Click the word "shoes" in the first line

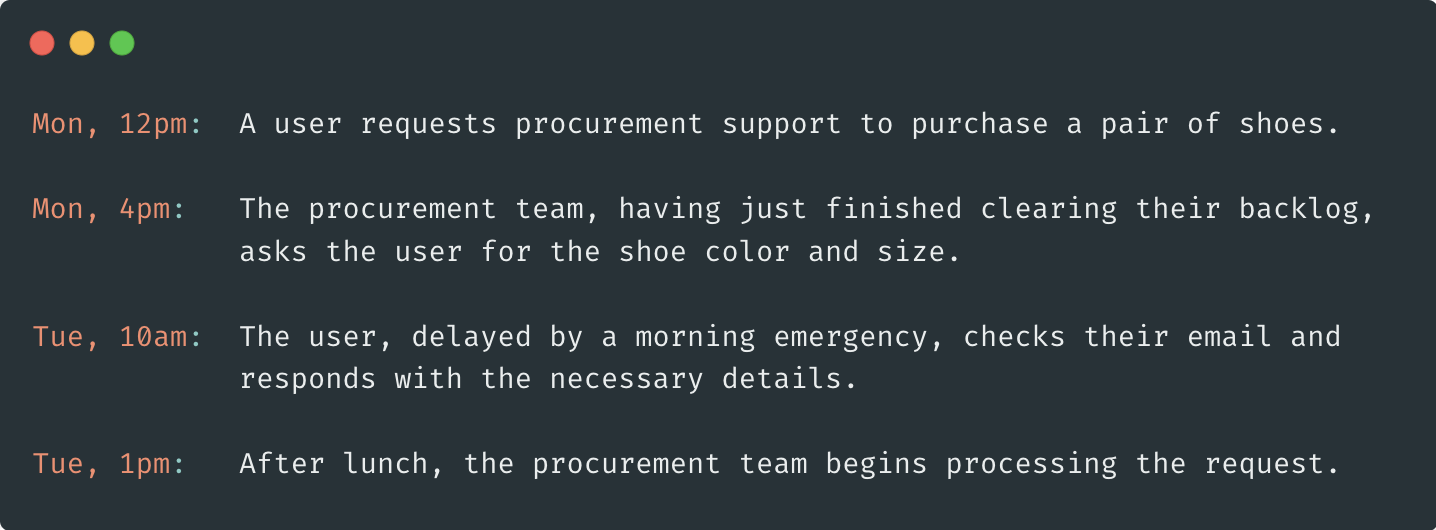point(1281,124)
